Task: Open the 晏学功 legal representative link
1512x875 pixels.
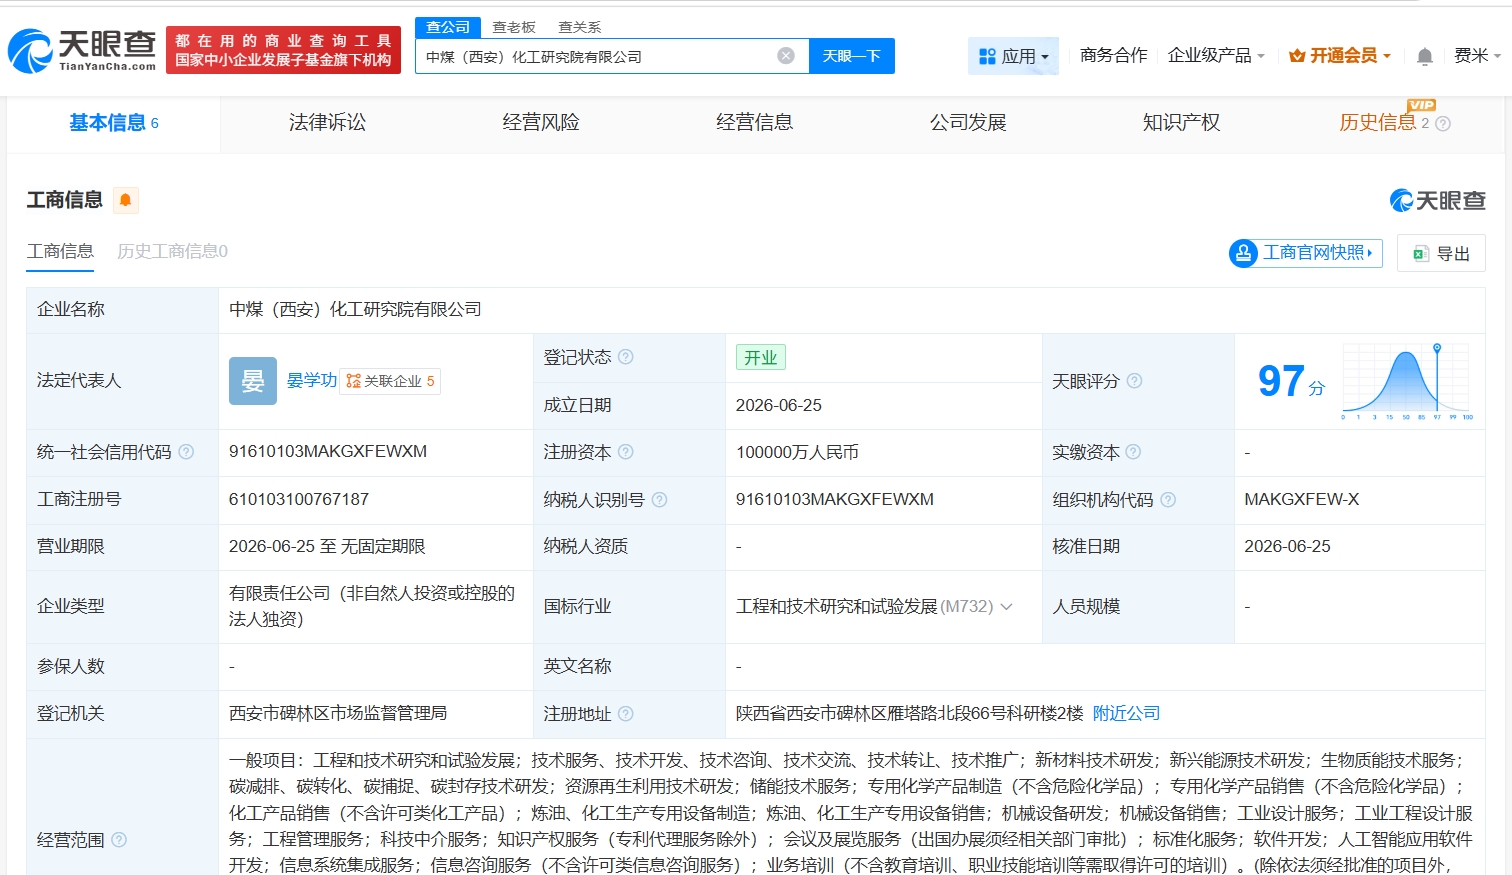Action: click(x=312, y=381)
